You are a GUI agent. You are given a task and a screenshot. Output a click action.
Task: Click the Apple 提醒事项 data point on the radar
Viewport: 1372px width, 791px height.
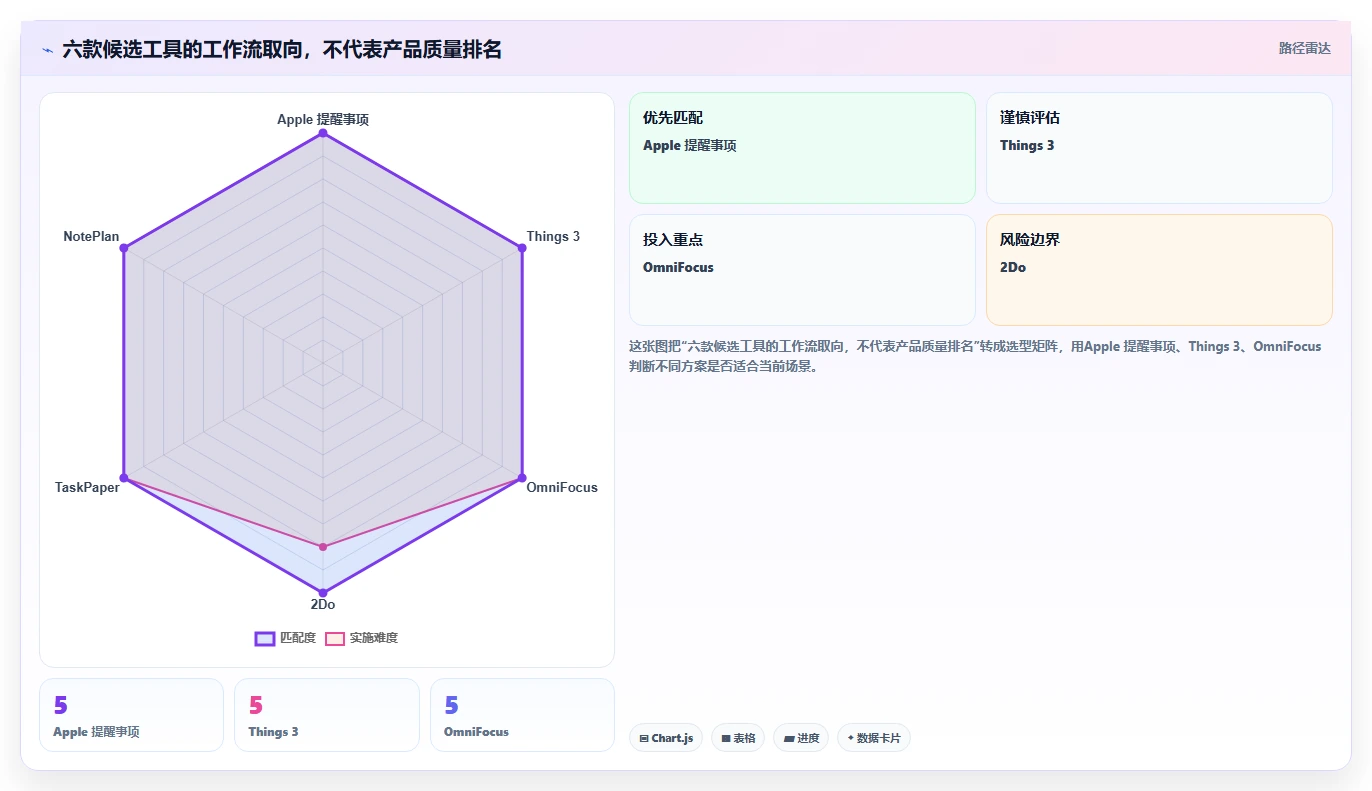[323, 133]
